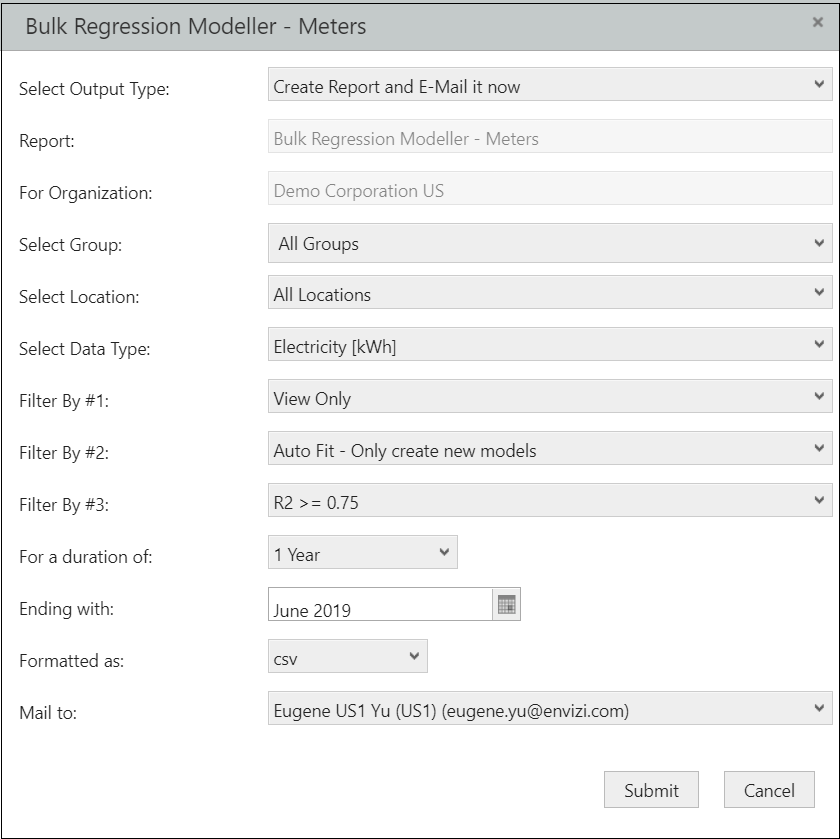Viewport: 840px width, 839px height.
Task: Click the June 2019 date field
Action: click(380, 604)
